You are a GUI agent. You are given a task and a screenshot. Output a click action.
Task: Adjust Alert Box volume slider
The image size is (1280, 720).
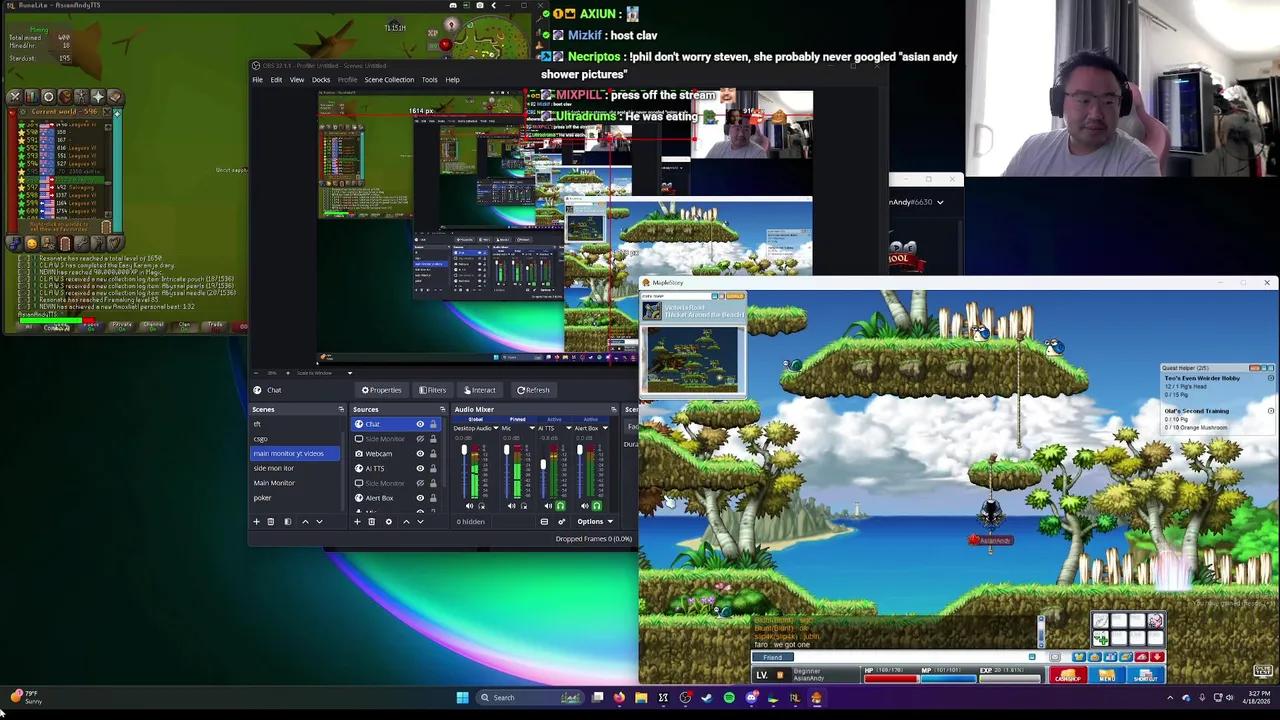[580, 449]
